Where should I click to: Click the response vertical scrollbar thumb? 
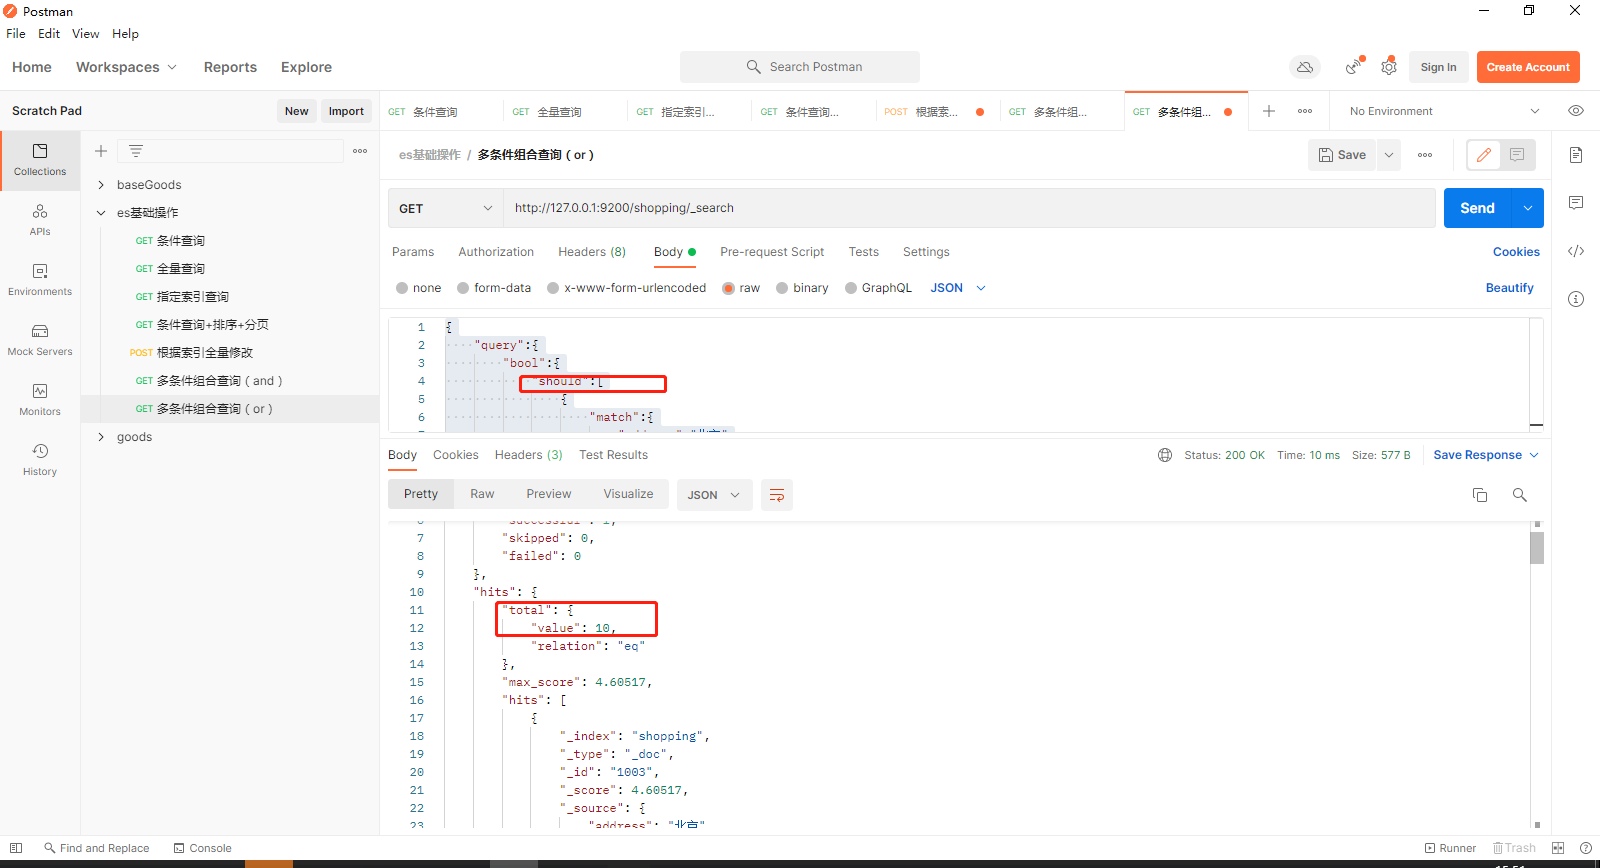click(1537, 548)
